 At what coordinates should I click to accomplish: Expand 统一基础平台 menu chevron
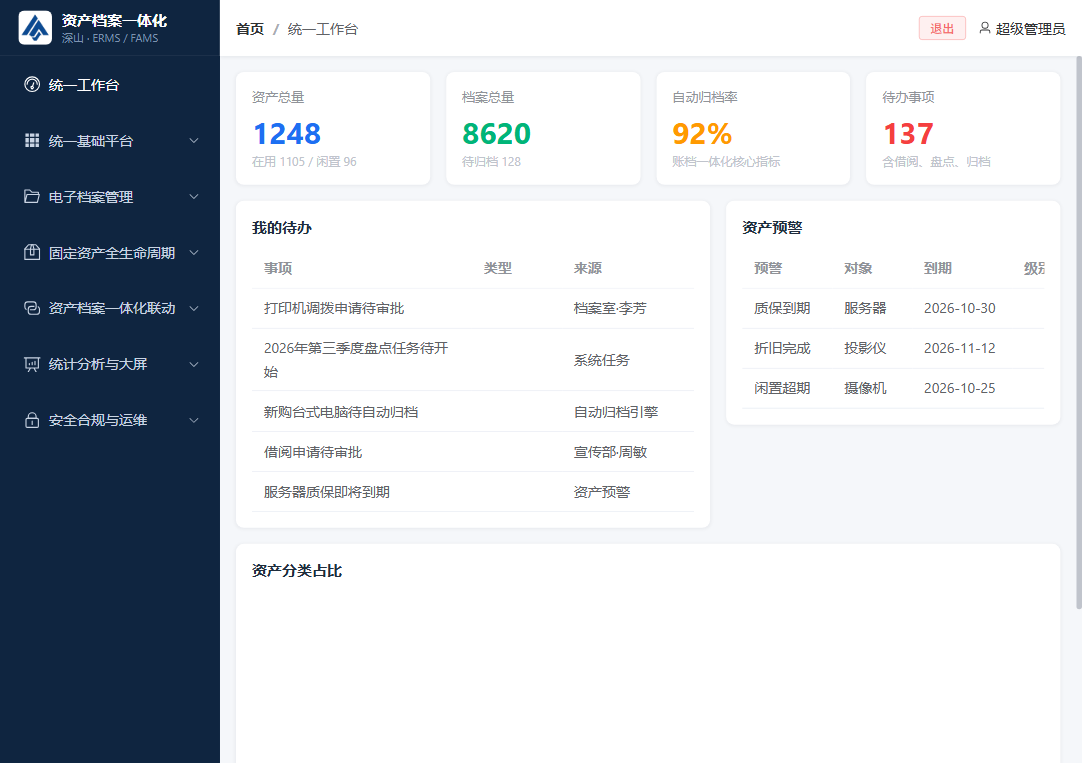[194, 141]
